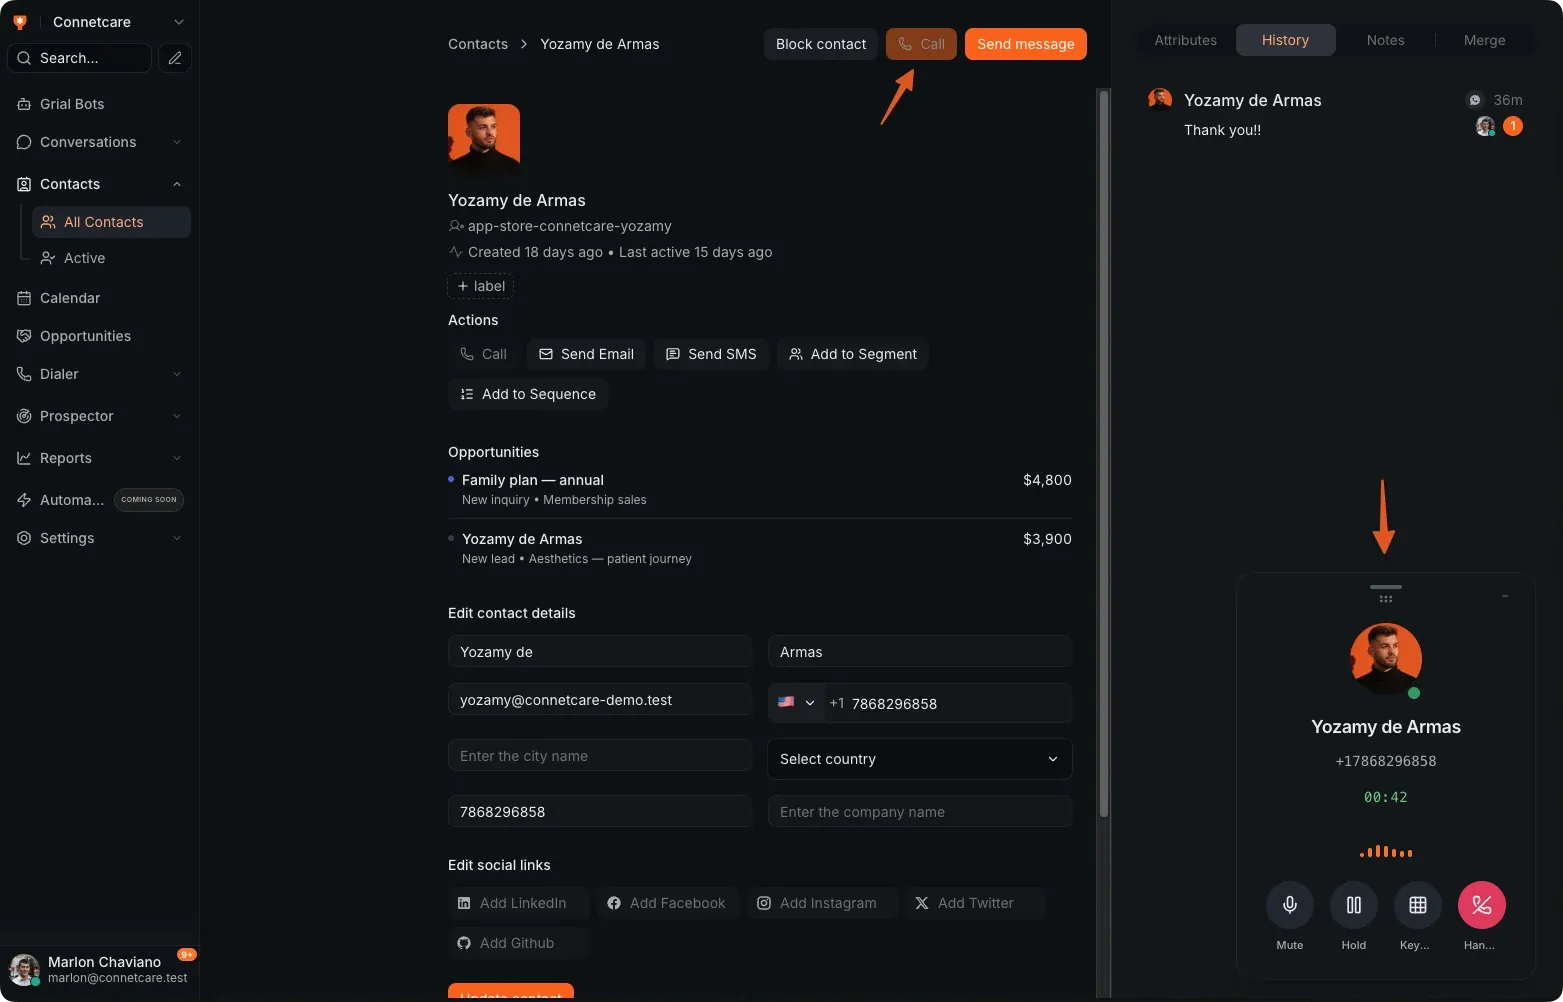Put the active call on hold
Screen dimensions: 1563x1002
(1354, 905)
